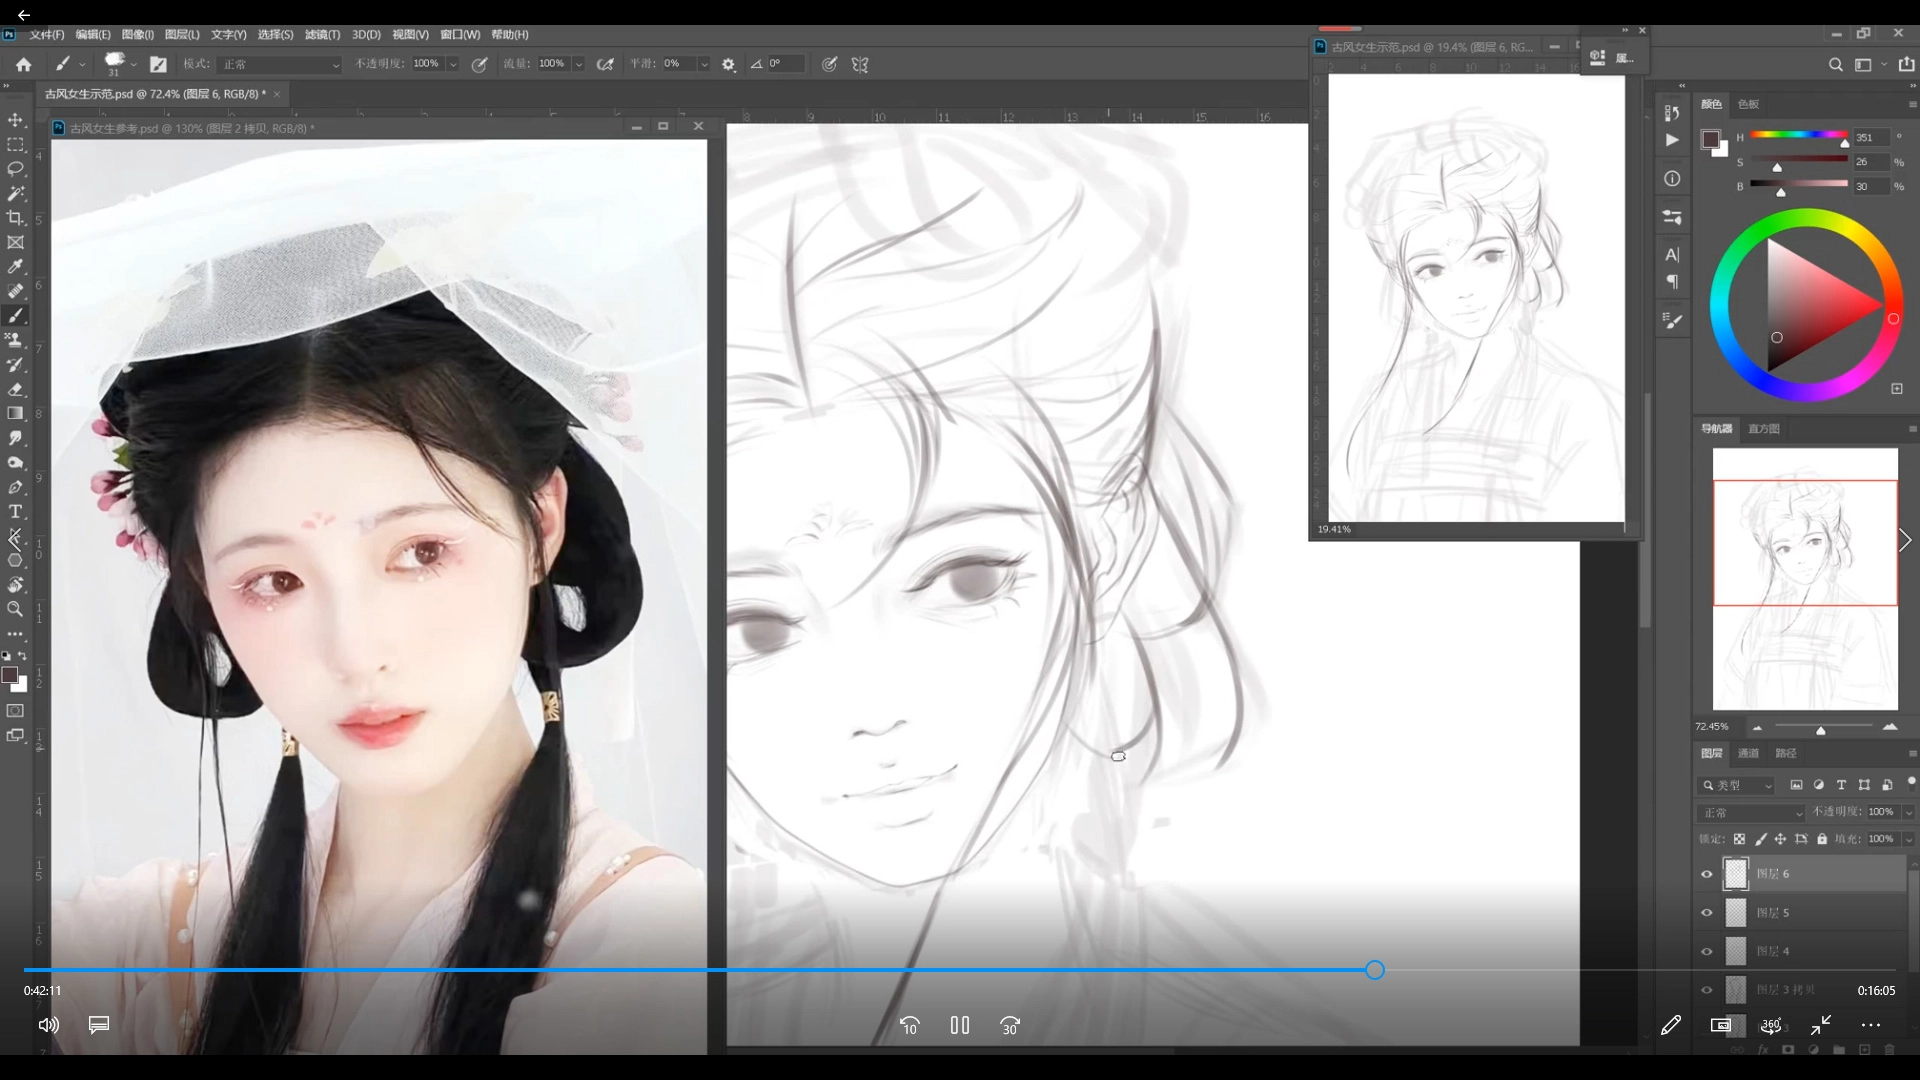Expand the opacity 100% dropdown arrow
This screenshot has width=1920, height=1080.
[x=453, y=64]
